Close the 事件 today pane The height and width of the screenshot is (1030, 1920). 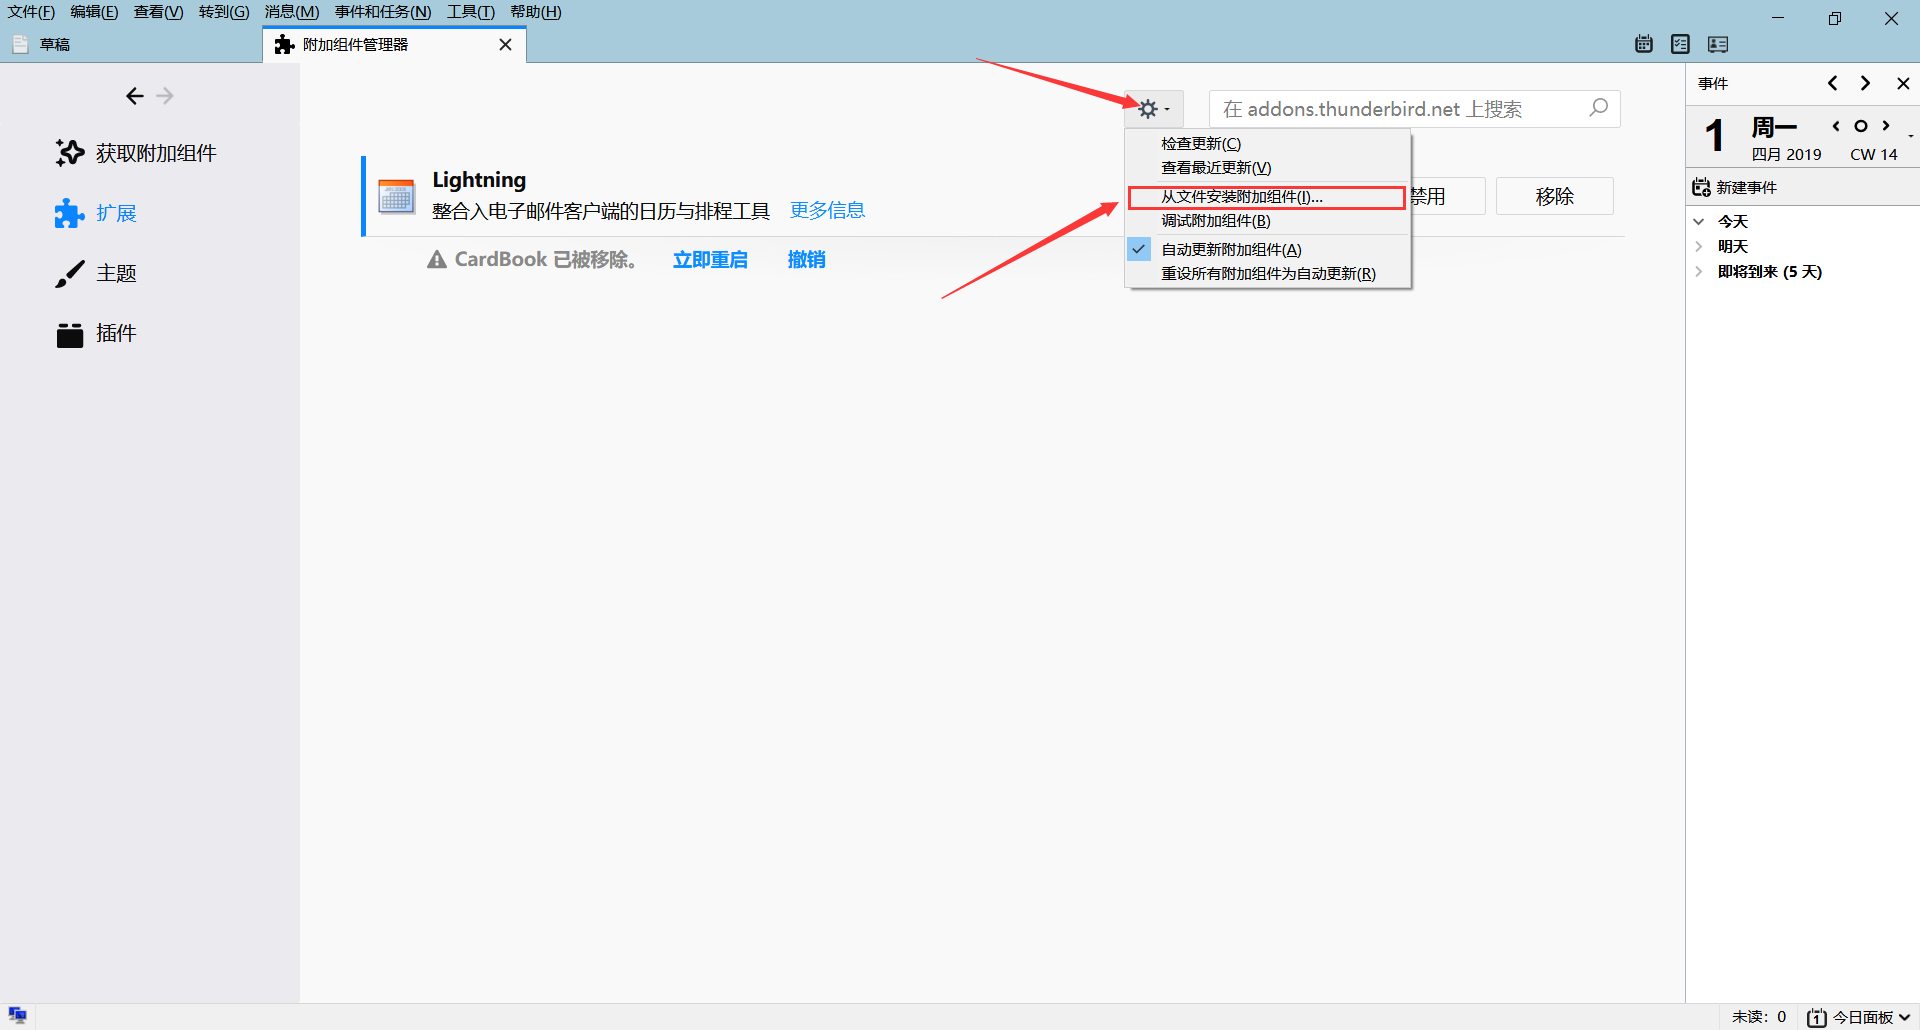coord(1903,83)
